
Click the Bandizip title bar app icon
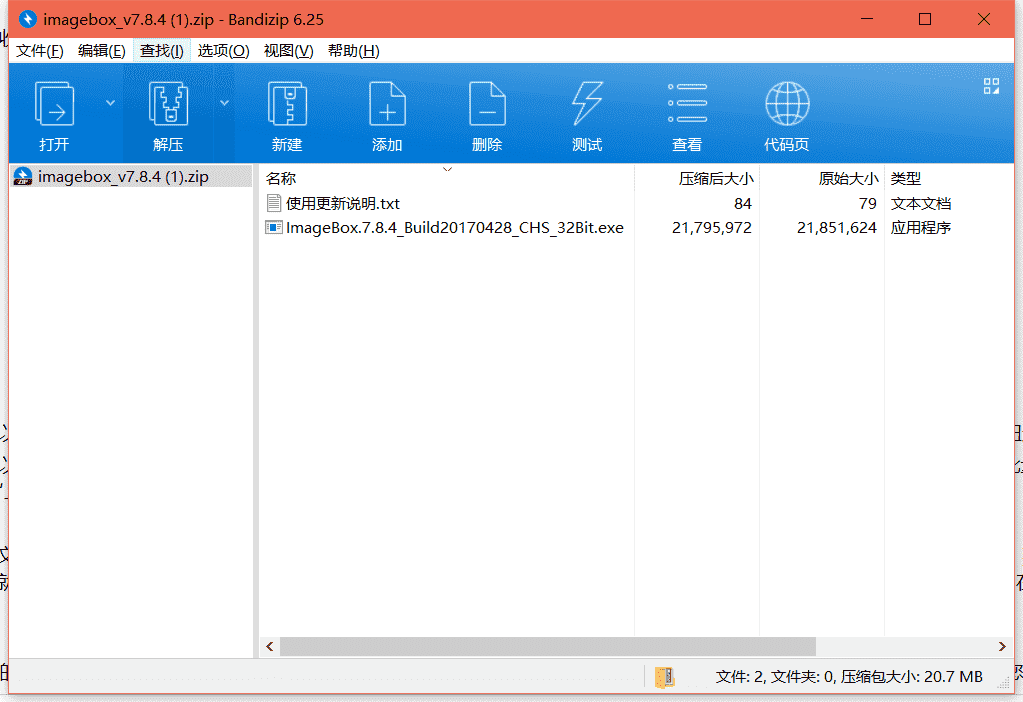click(x=27, y=19)
